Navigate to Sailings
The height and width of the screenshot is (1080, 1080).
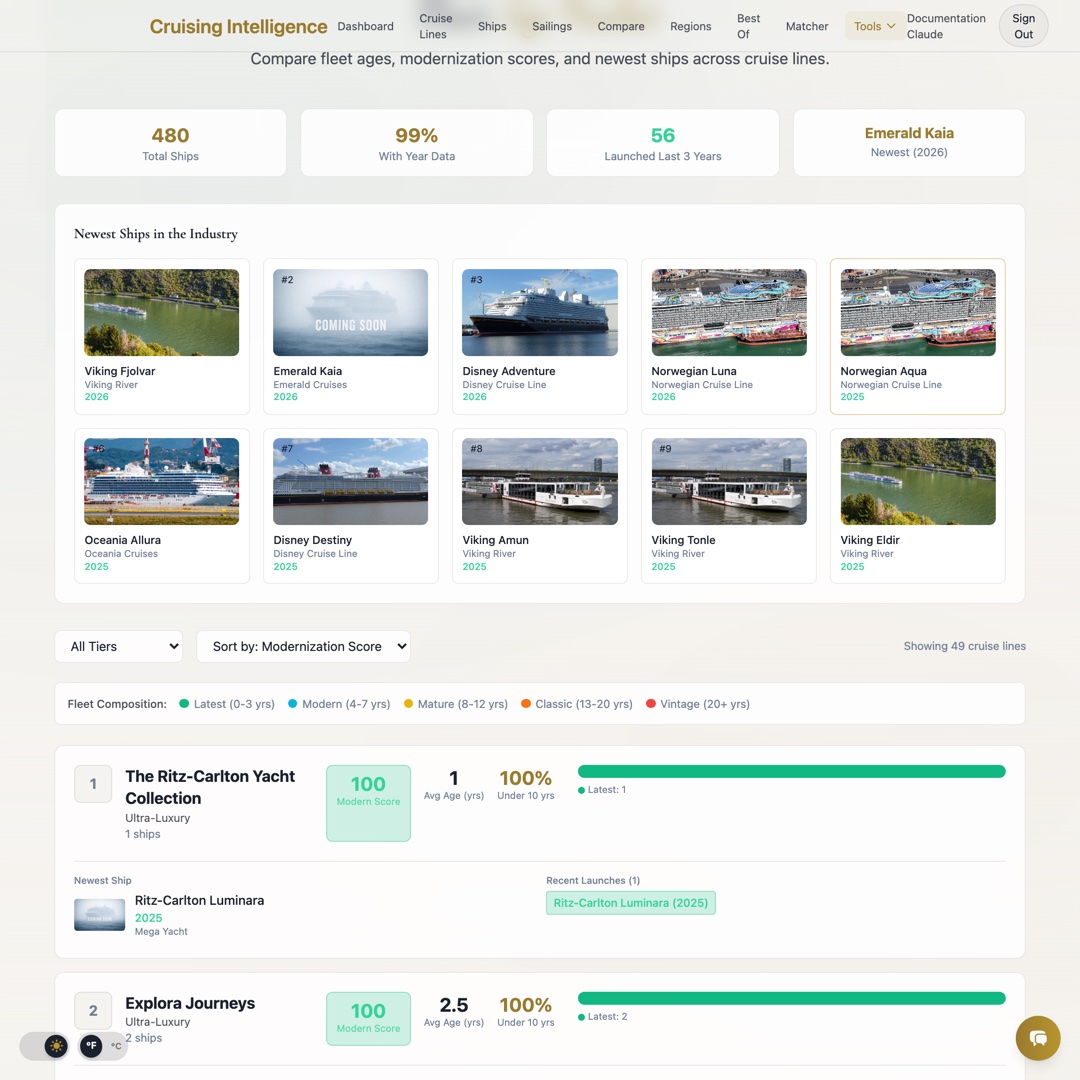point(552,26)
